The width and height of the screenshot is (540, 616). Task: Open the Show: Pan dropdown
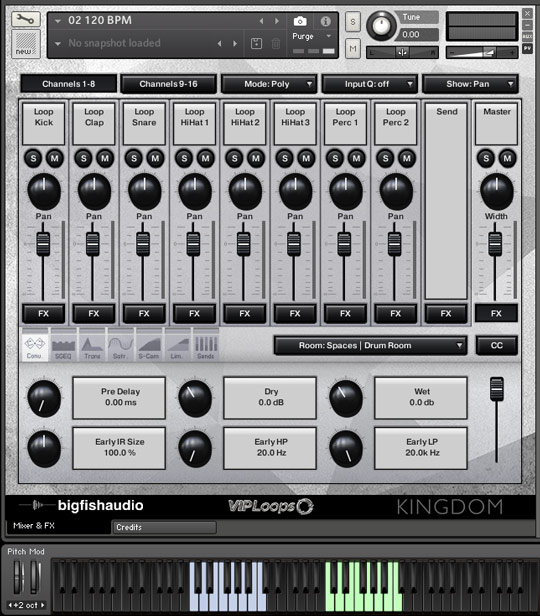470,84
